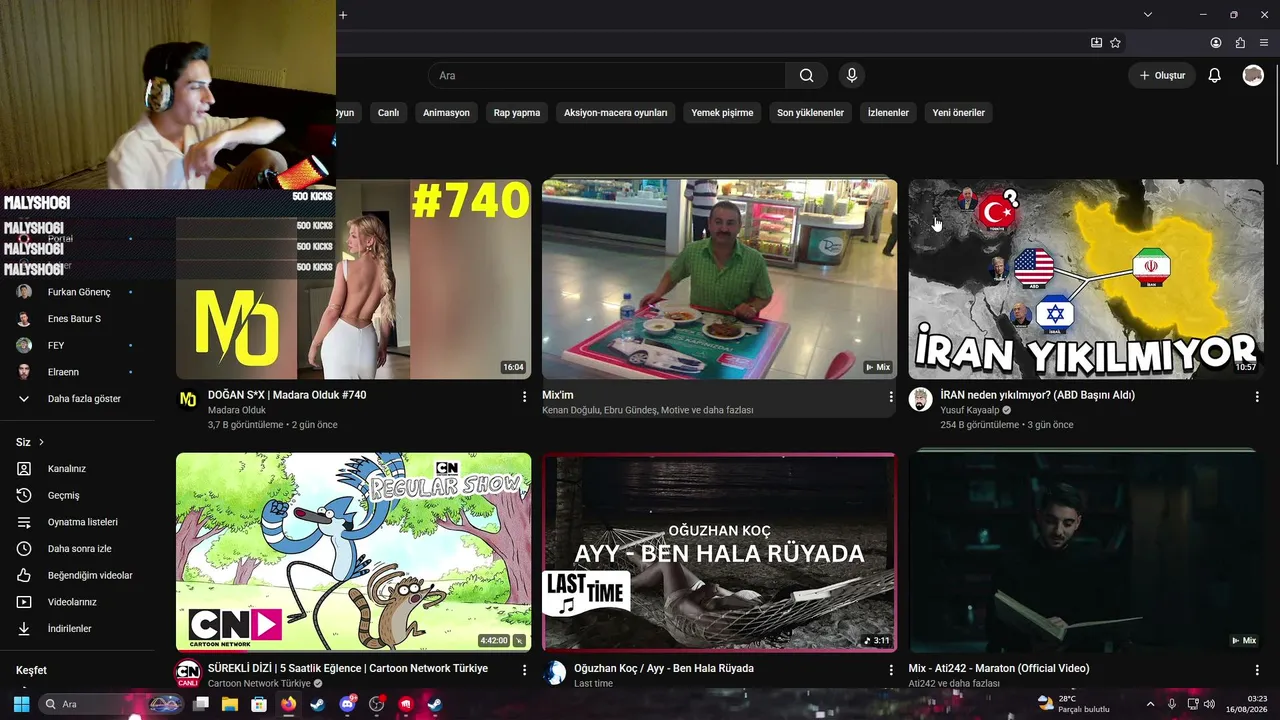
Task: Open the Discord taskbar icon
Action: (x=347, y=704)
